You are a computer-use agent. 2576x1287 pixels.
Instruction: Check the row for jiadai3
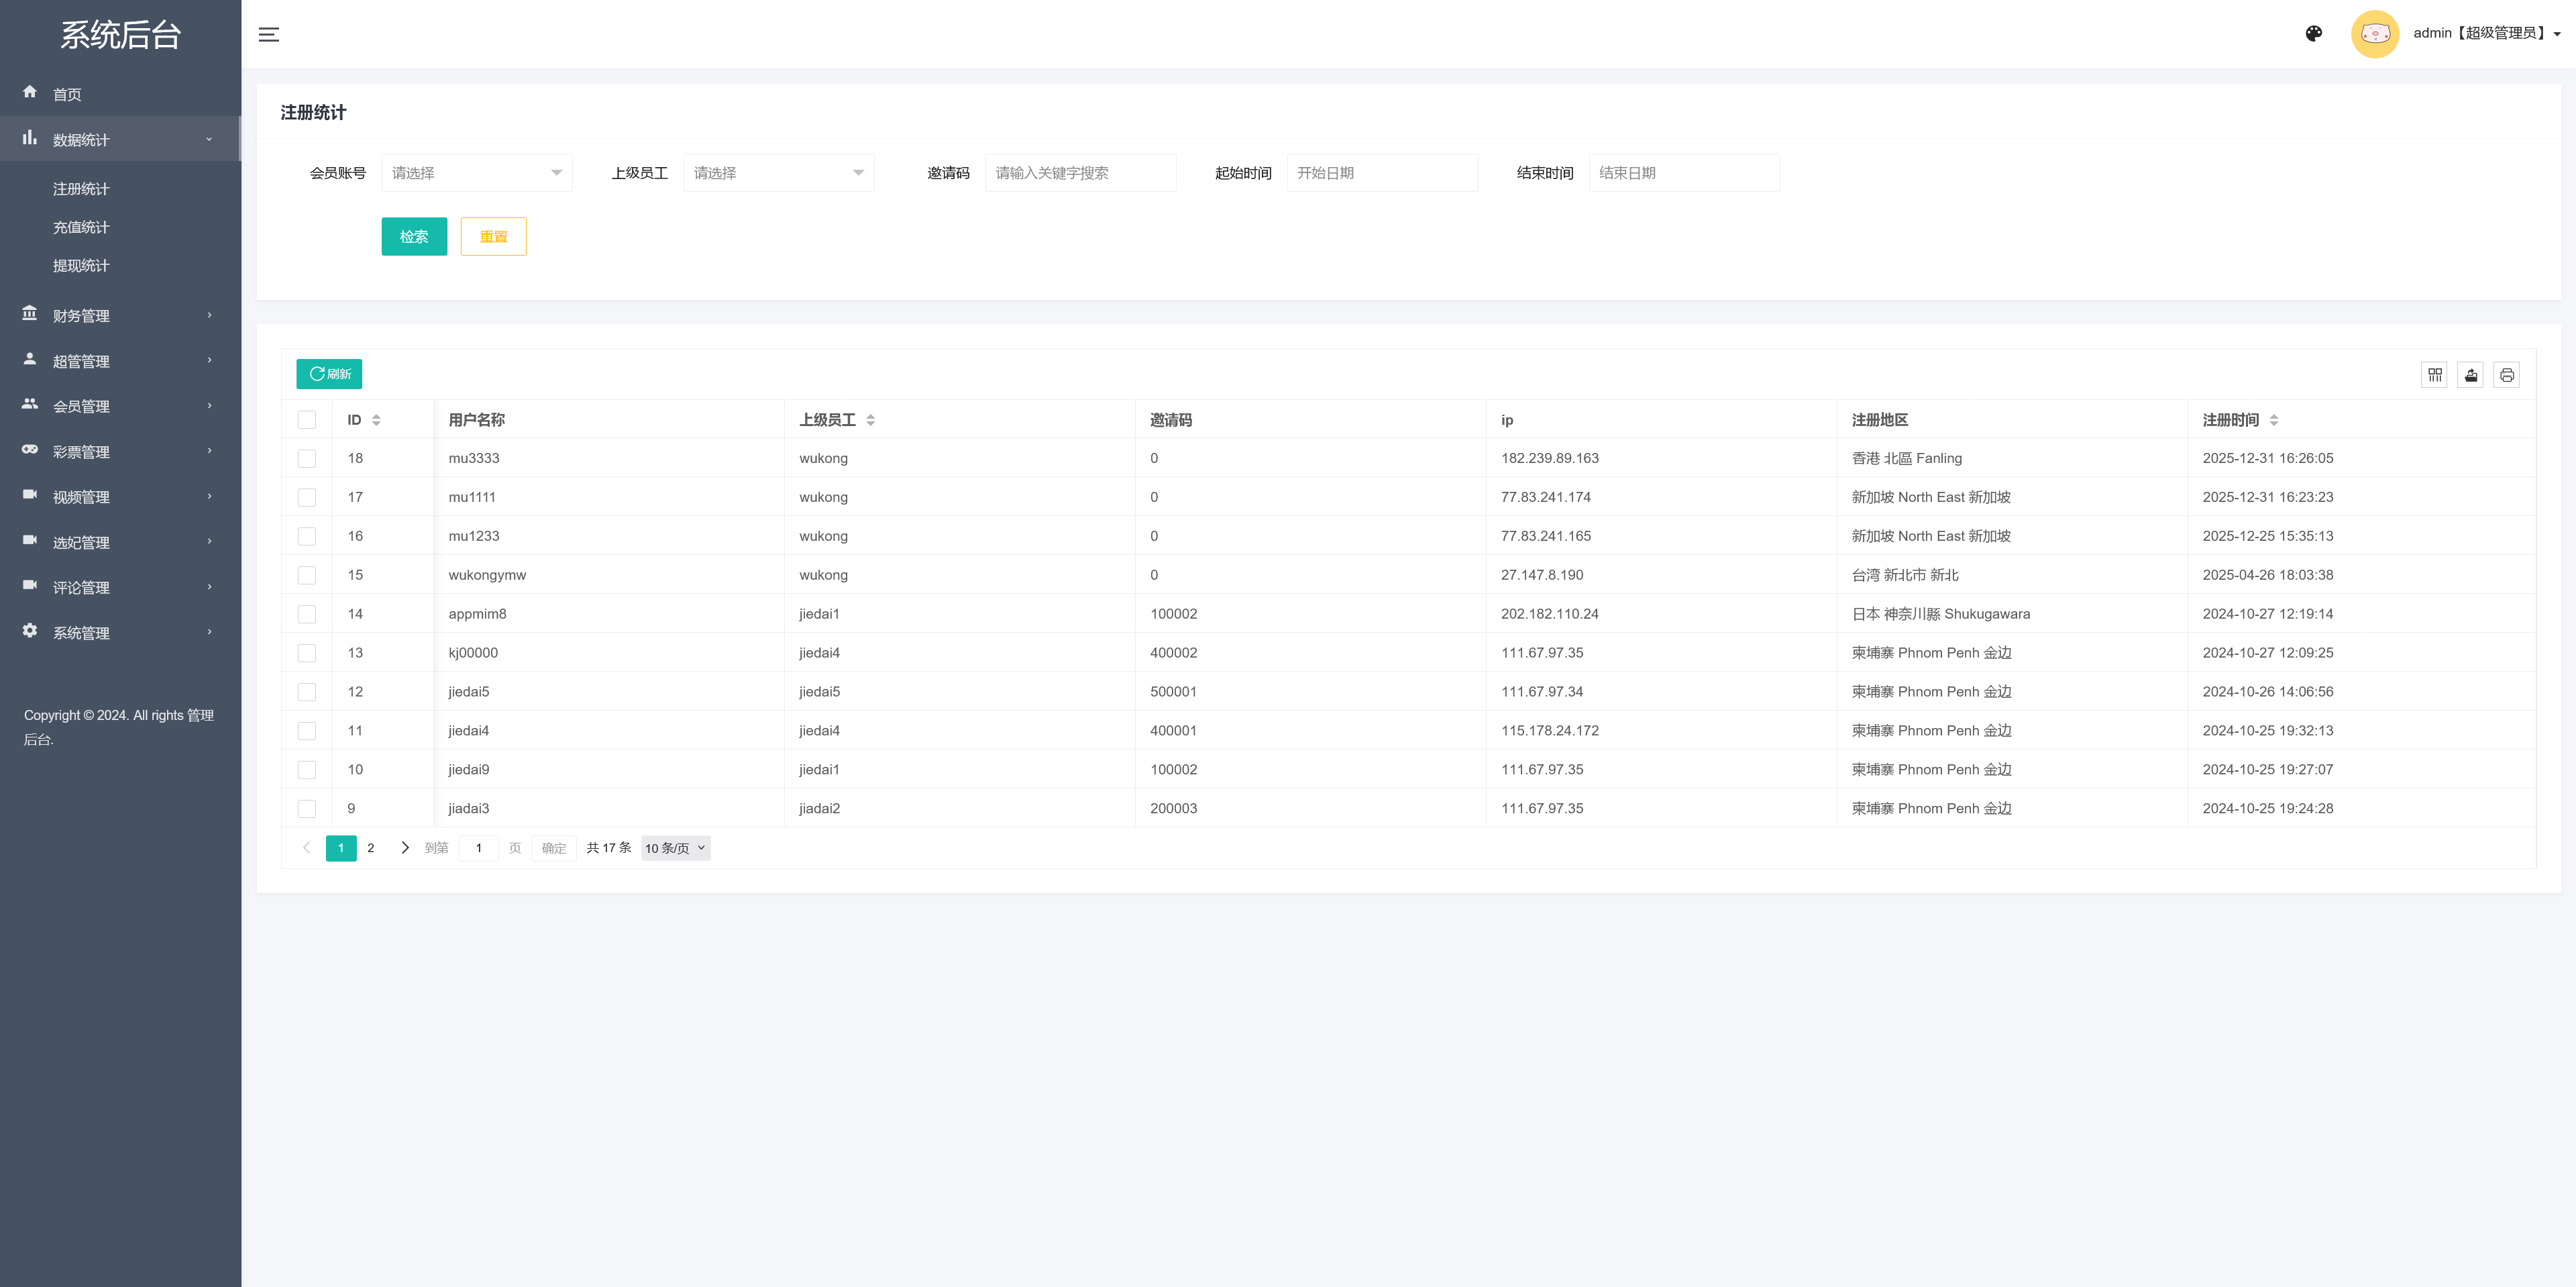click(x=307, y=810)
